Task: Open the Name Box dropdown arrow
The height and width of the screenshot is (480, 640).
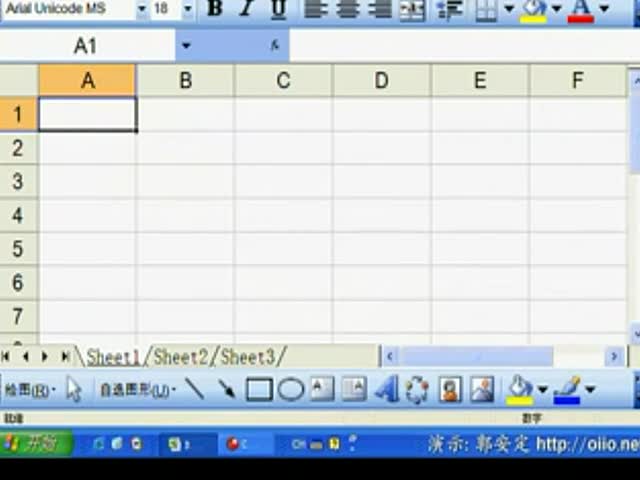Action: click(185, 45)
